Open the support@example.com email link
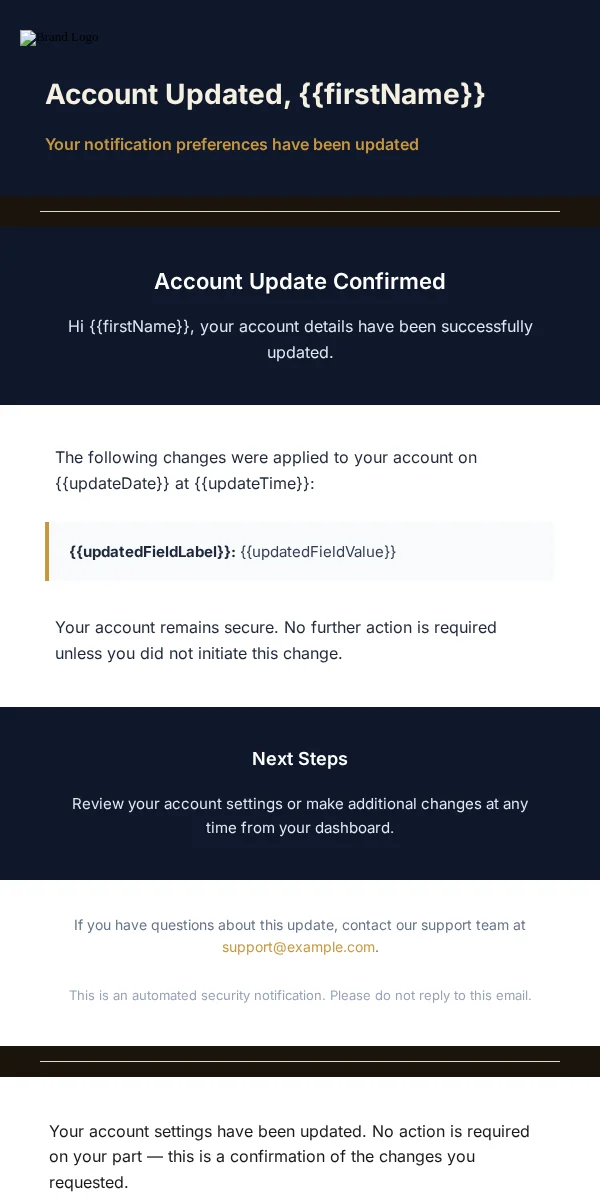Screen dimensions: 600x1200 (x=298, y=947)
